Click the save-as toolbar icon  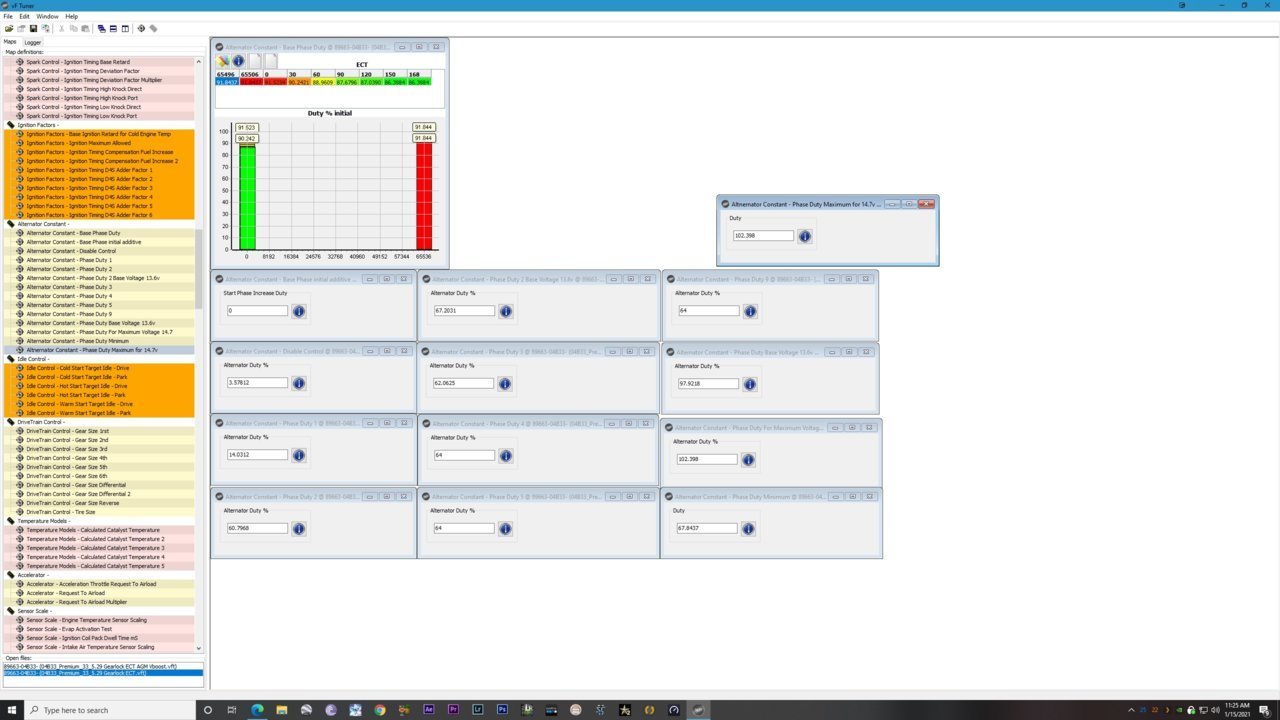click(x=45, y=28)
